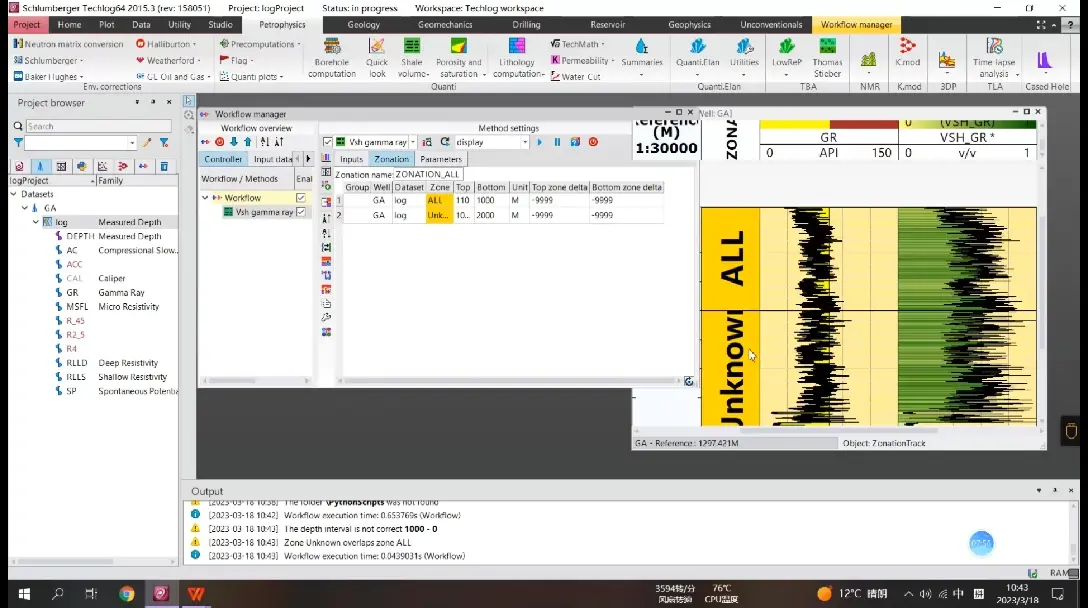Move method down with the blue down arrow
Viewport: 1088px width, 608px height.
234,142
